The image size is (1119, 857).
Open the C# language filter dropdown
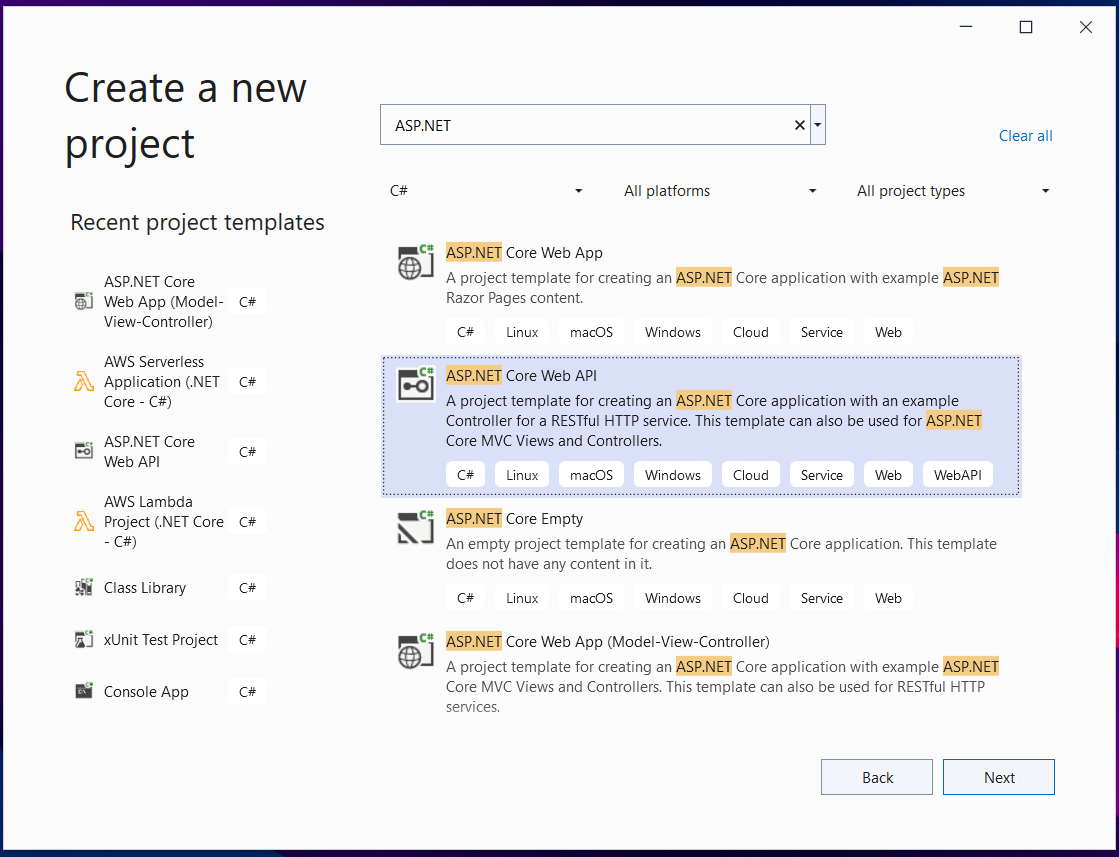click(x=485, y=191)
